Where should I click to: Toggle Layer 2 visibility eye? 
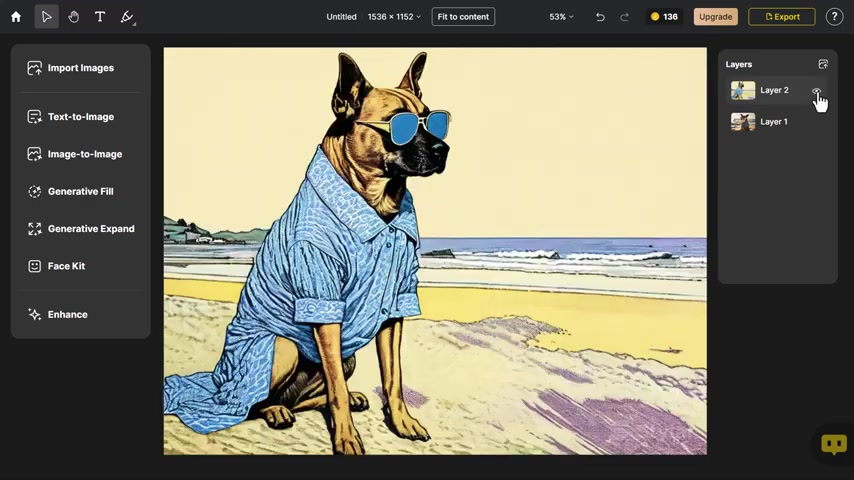[x=816, y=91]
